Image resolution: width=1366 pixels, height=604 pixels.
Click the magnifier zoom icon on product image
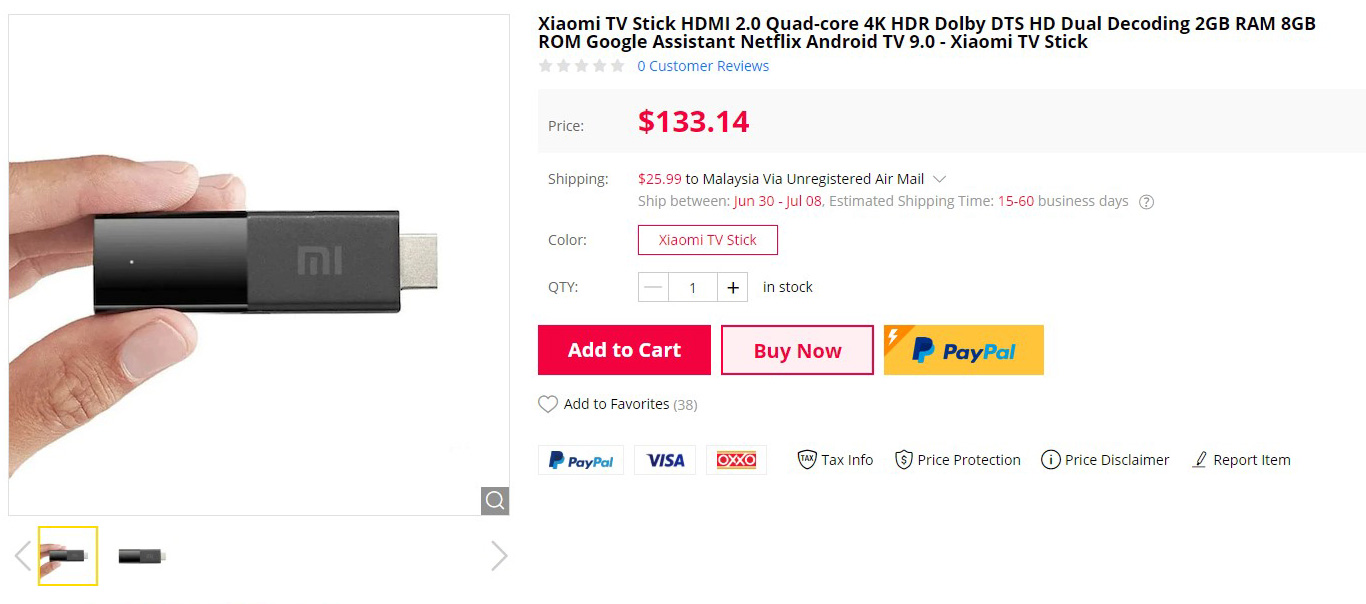click(495, 500)
